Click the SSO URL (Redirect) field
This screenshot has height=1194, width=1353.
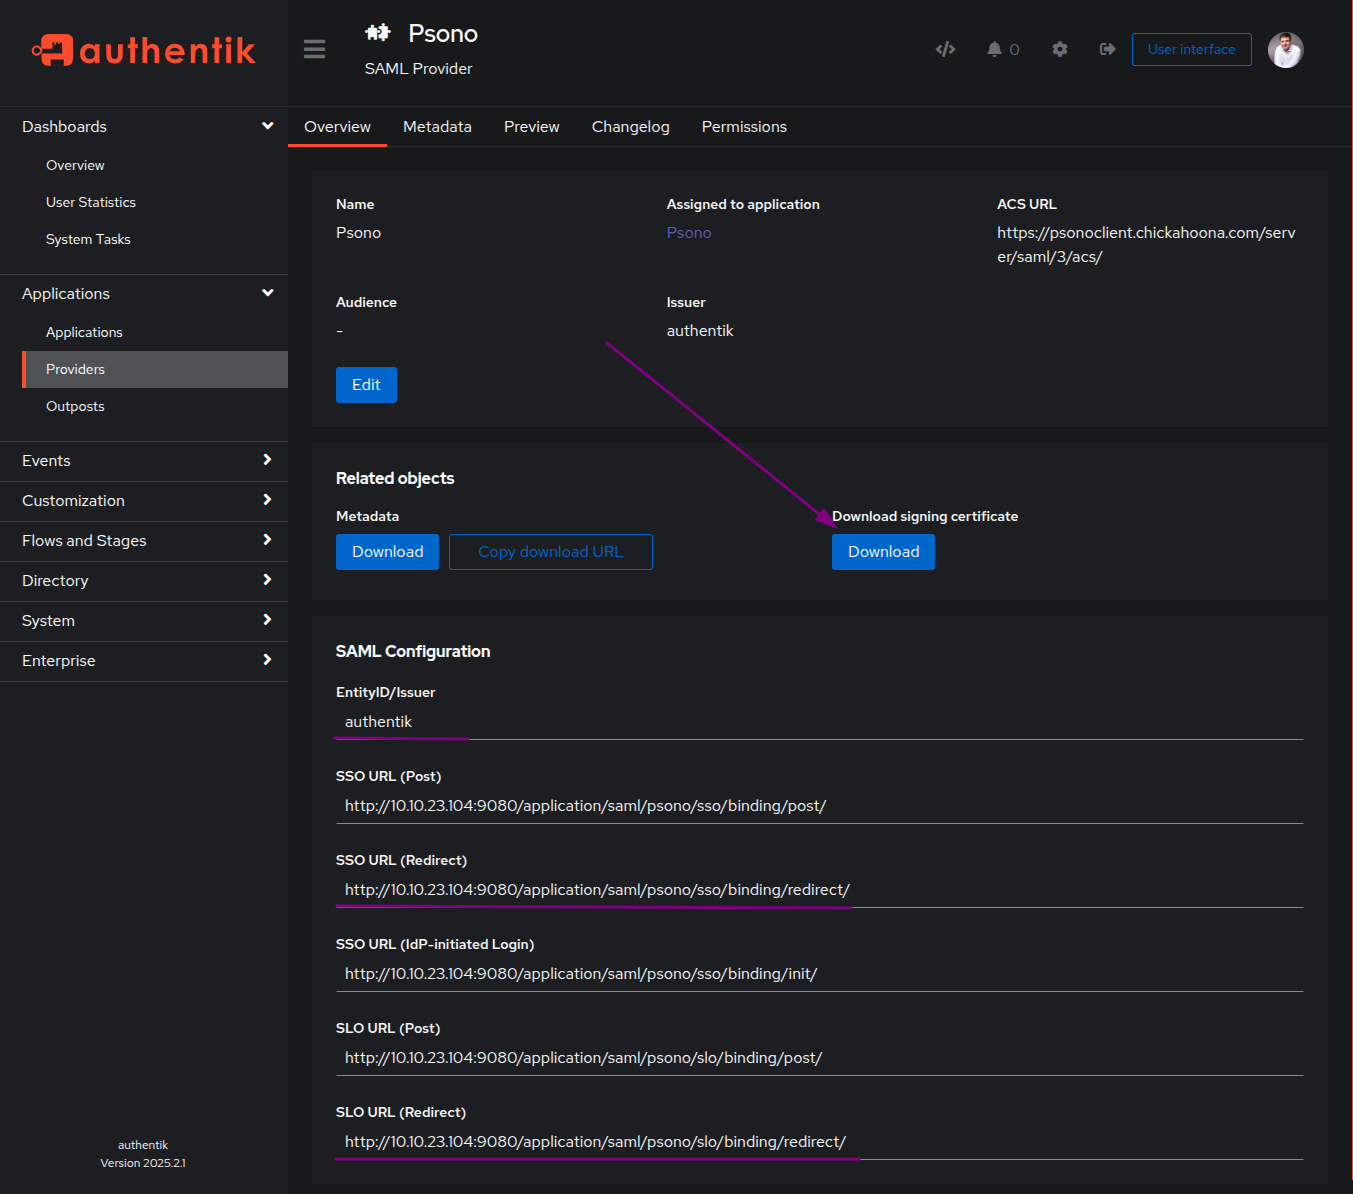point(819,890)
